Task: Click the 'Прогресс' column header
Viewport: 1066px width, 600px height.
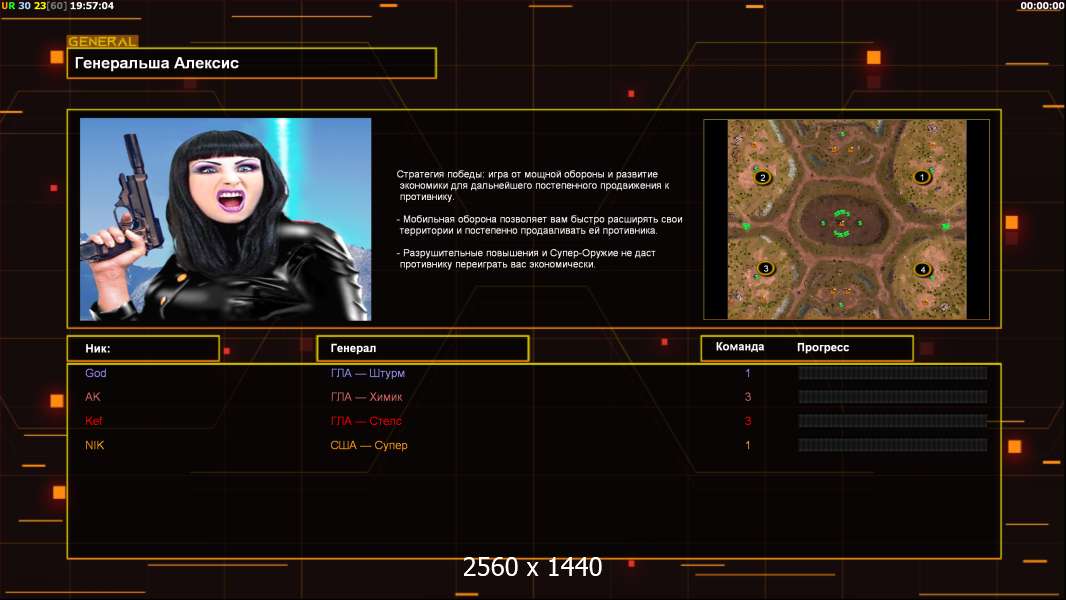Action: 823,347
